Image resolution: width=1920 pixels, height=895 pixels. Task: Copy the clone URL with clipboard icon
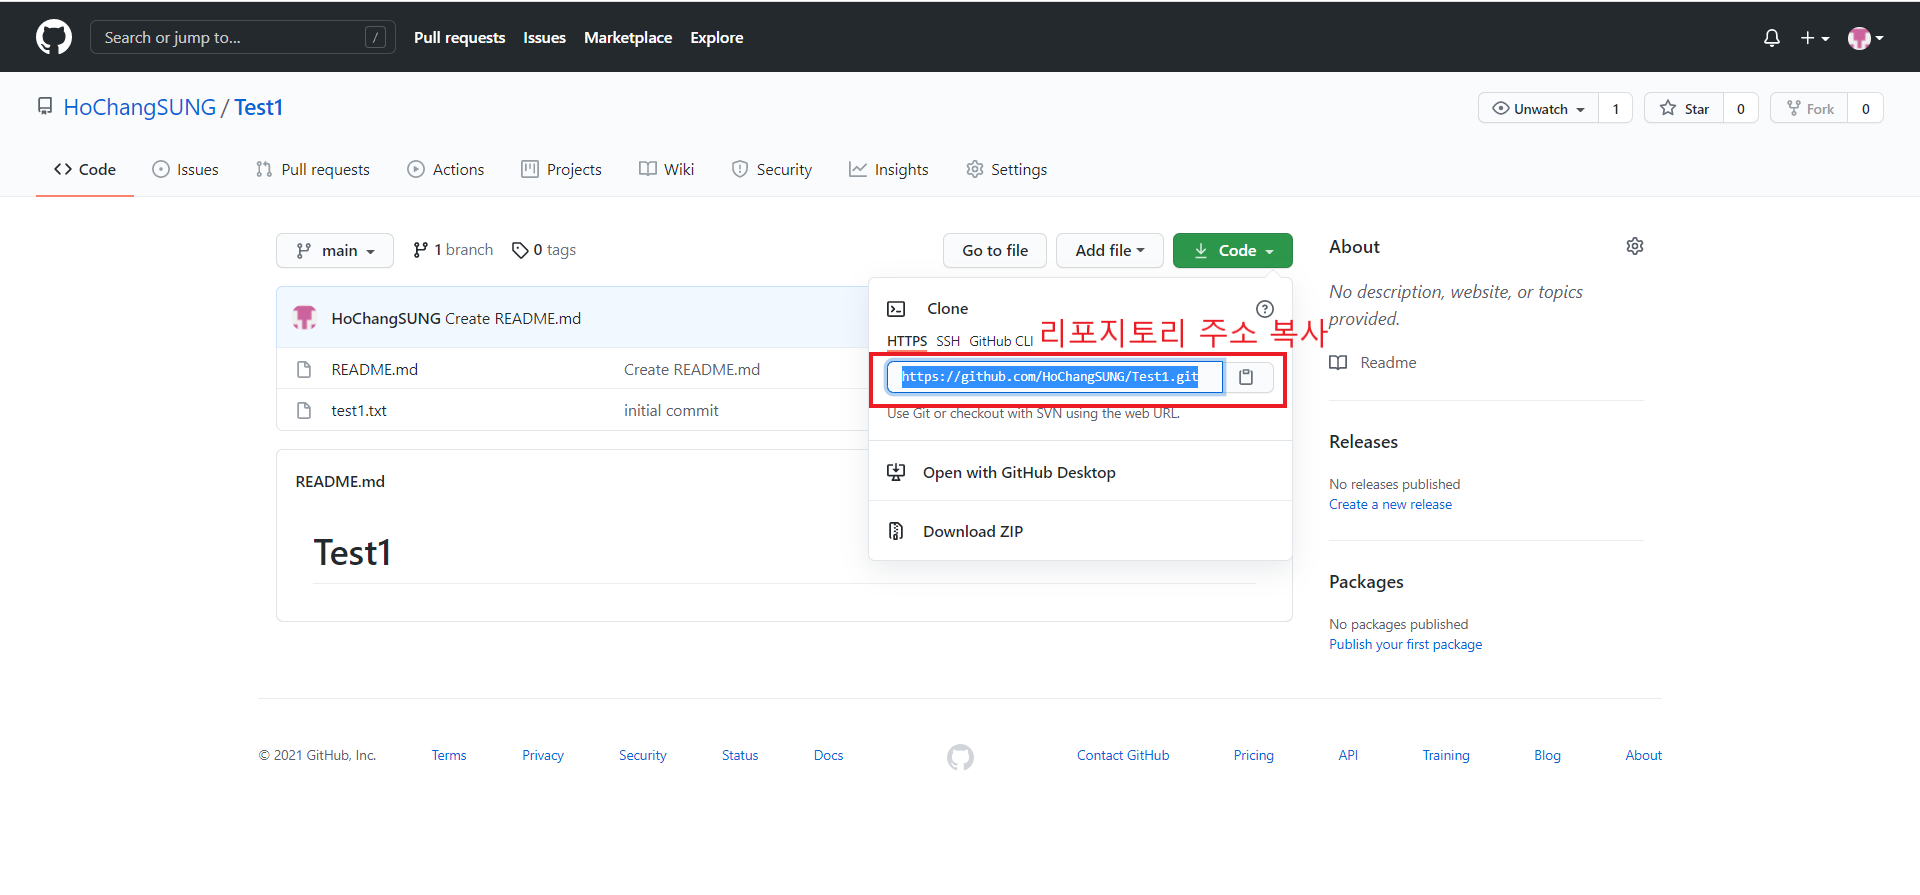[x=1246, y=377]
